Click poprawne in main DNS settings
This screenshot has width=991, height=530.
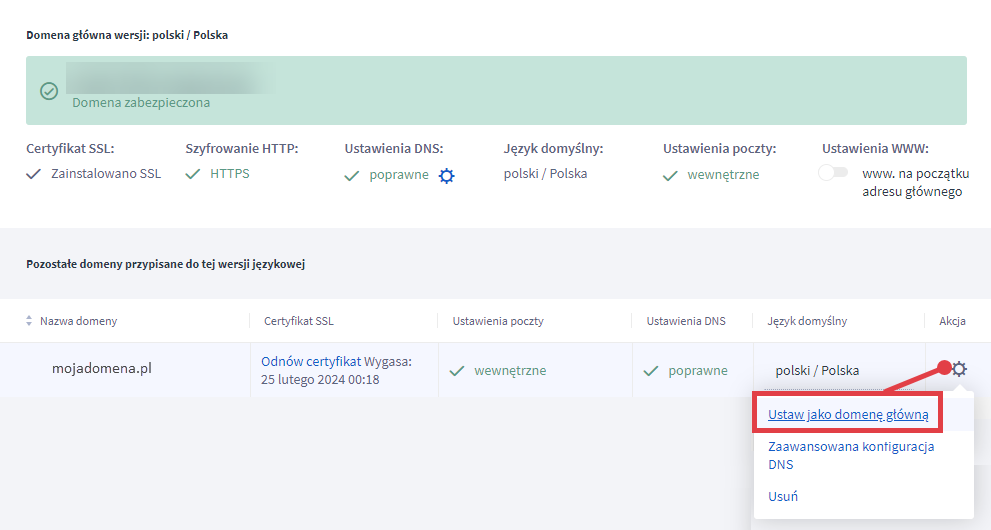click(x=399, y=175)
